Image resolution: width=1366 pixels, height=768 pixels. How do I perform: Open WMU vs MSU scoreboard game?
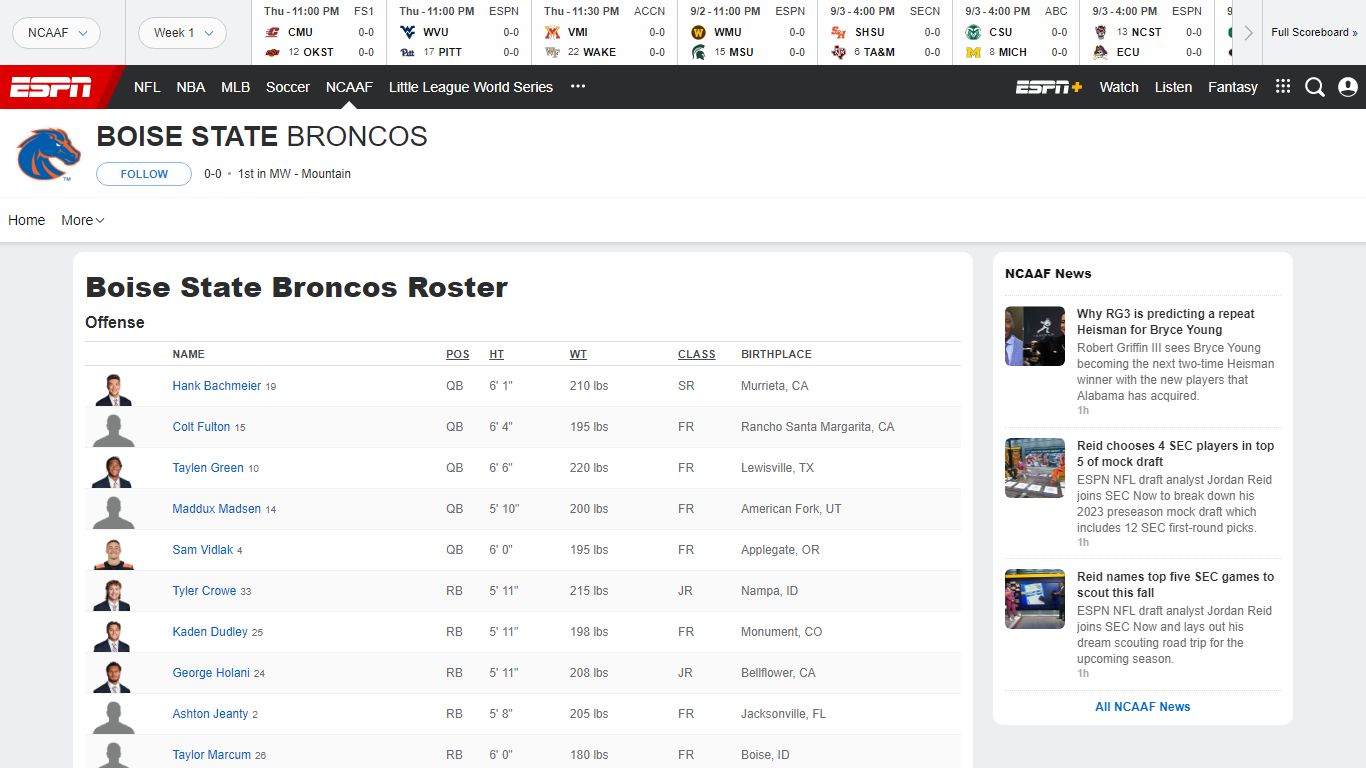(x=747, y=32)
